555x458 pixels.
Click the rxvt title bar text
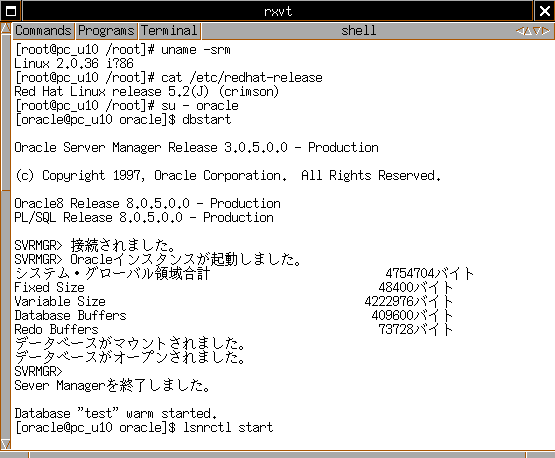(278, 11)
